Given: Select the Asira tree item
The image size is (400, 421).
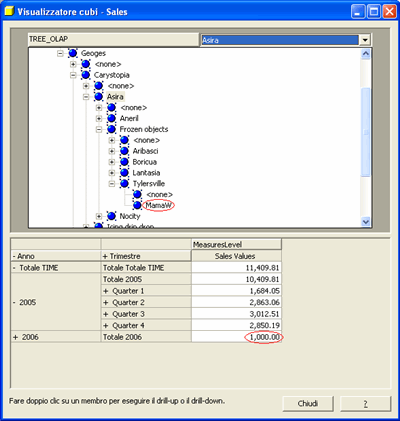Looking at the screenshot, I should click(115, 97).
